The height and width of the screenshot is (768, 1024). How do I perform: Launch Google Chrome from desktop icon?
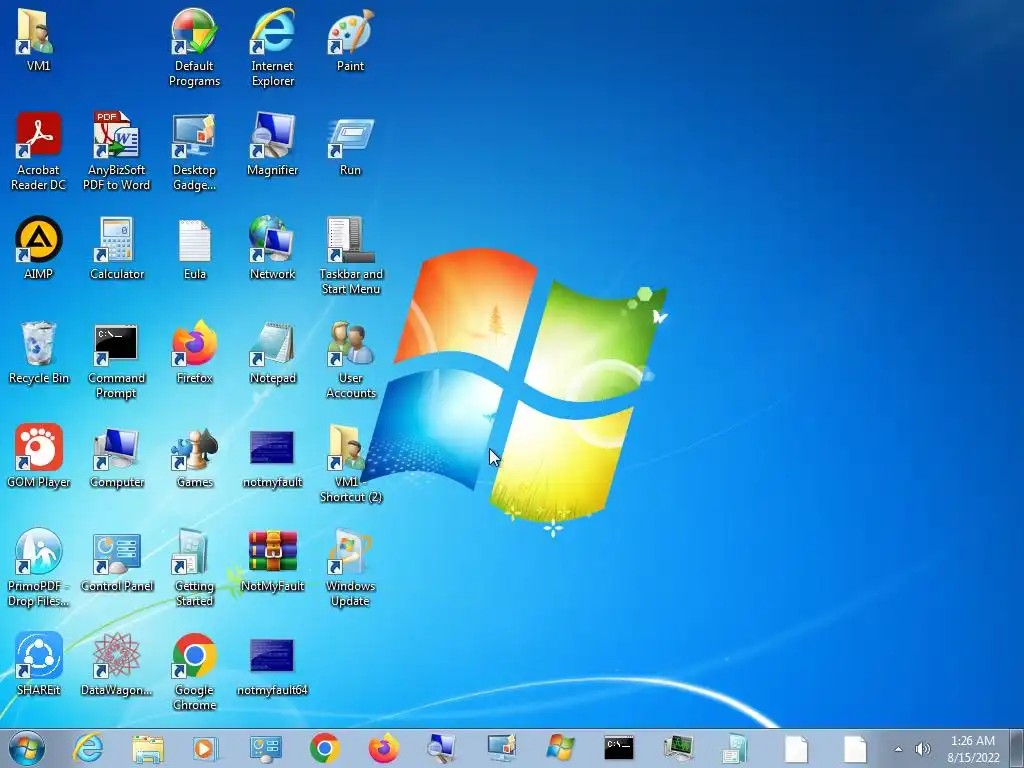(x=194, y=671)
